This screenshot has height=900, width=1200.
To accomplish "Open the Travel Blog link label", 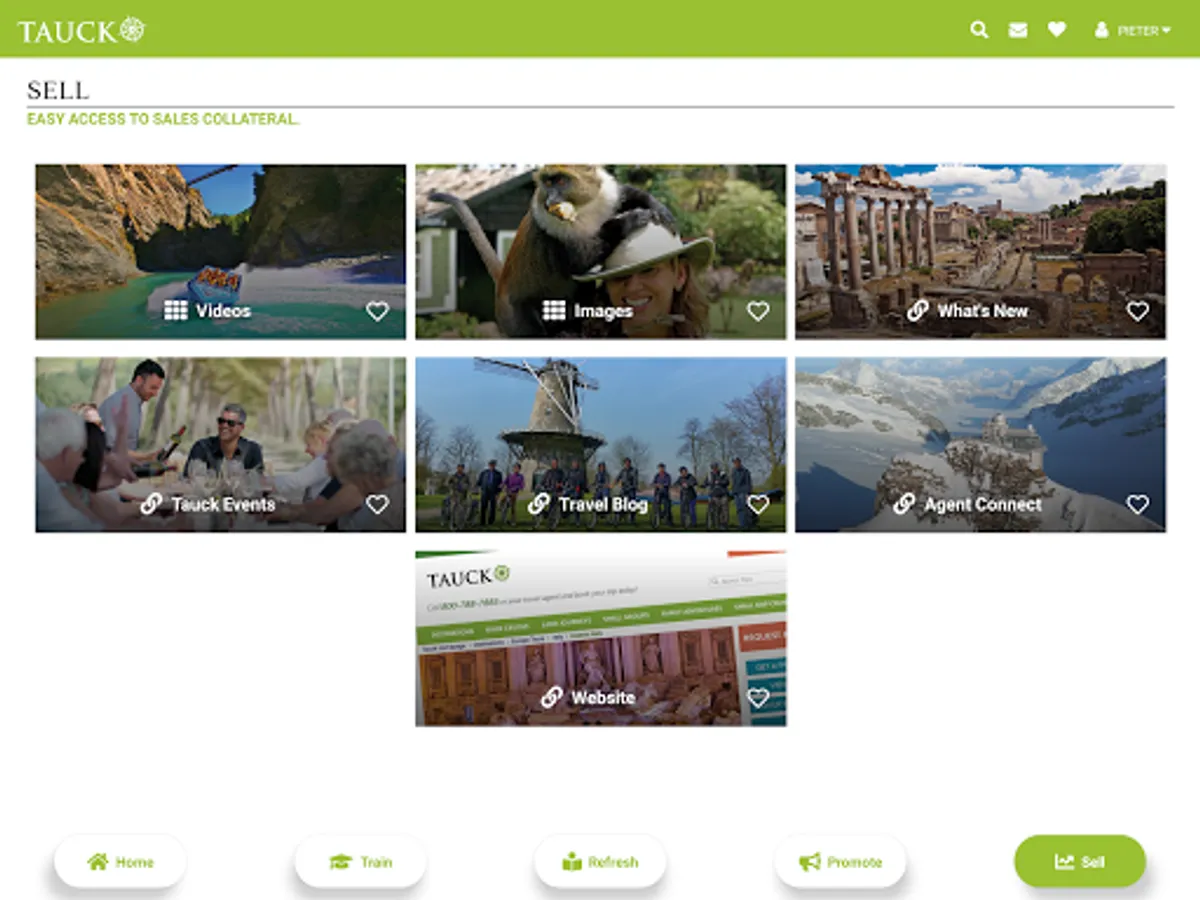I will tap(603, 504).
